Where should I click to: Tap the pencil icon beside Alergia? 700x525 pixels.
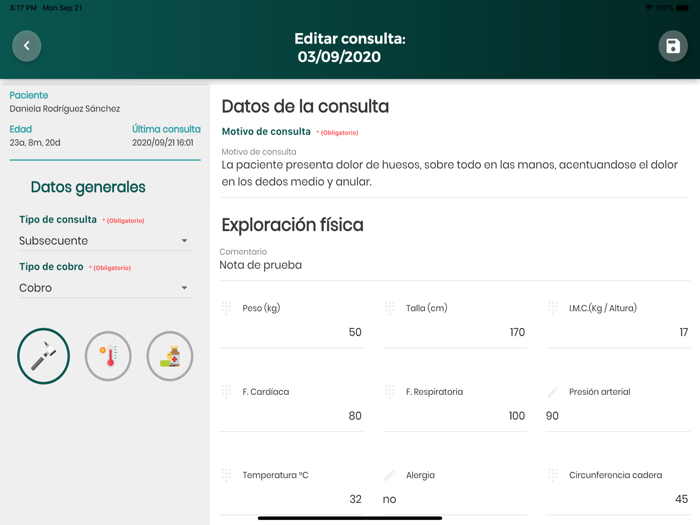coord(390,475)
